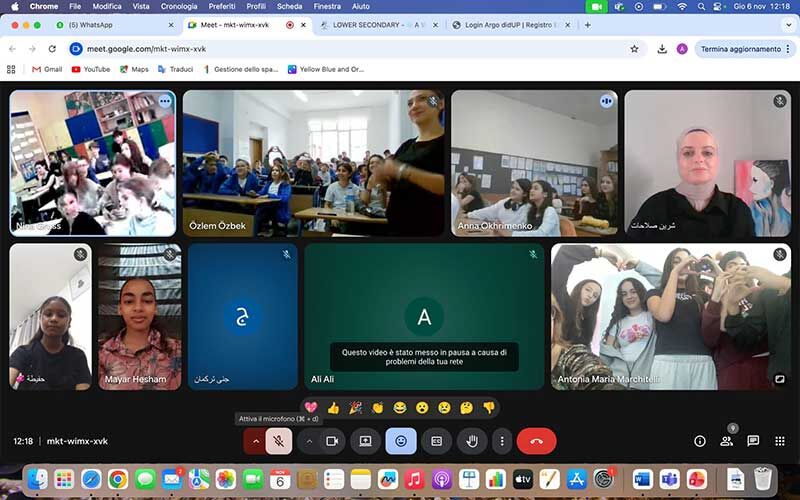The height and width of the screenshot is (500, 800).
Task: Select Mayar Hesham video tile
Action: (140, 317)
